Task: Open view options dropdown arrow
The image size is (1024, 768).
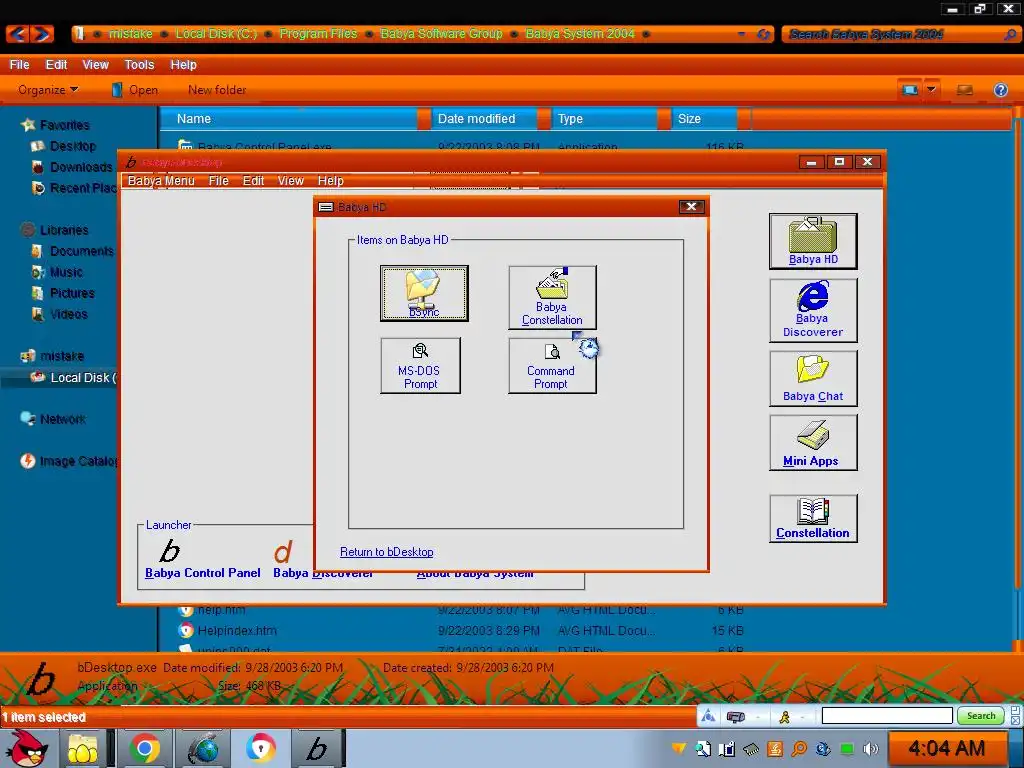Action: (x=931, y=89)
